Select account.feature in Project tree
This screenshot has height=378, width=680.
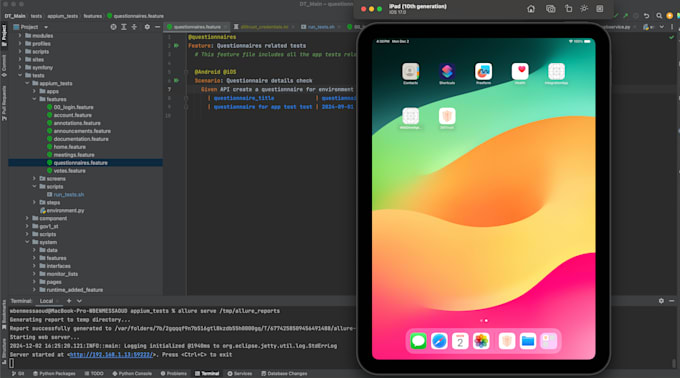[x=72, y=115]
